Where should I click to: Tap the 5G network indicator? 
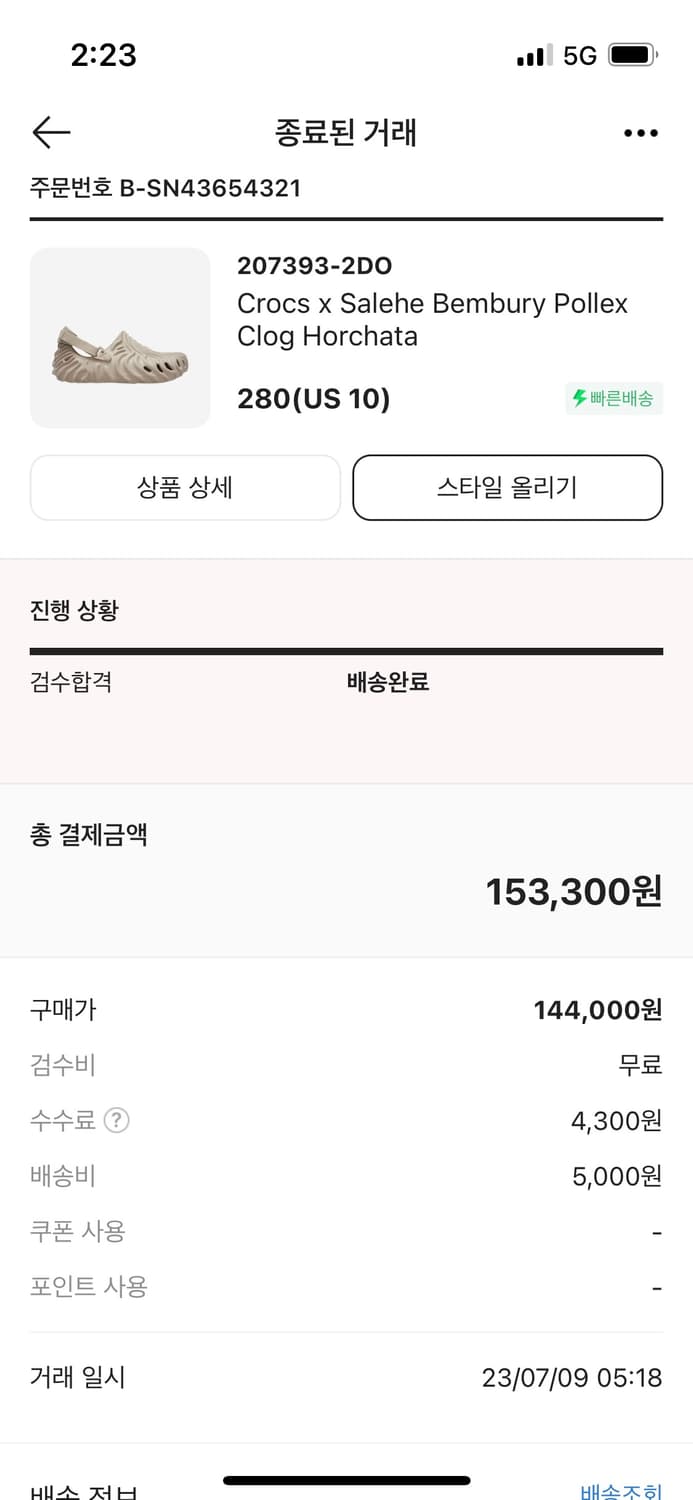tap(580, 56)
